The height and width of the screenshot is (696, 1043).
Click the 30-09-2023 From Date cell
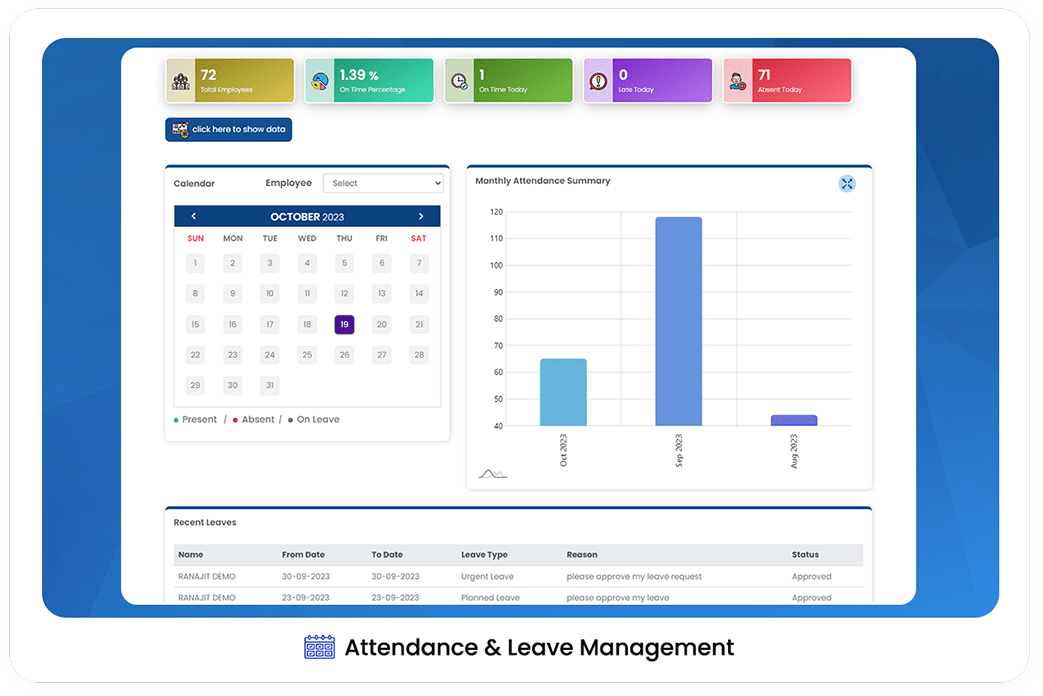tap(305, 576)
